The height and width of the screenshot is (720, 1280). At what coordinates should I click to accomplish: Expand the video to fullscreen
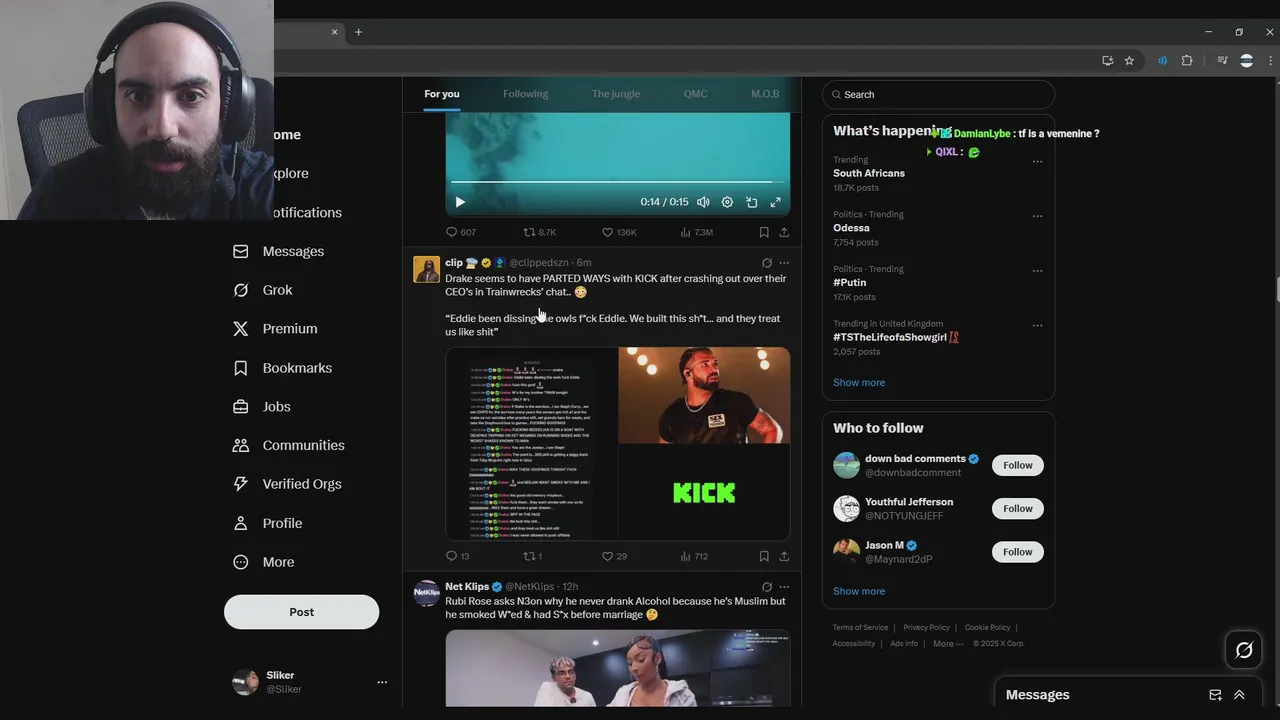[x=775, y=202]
